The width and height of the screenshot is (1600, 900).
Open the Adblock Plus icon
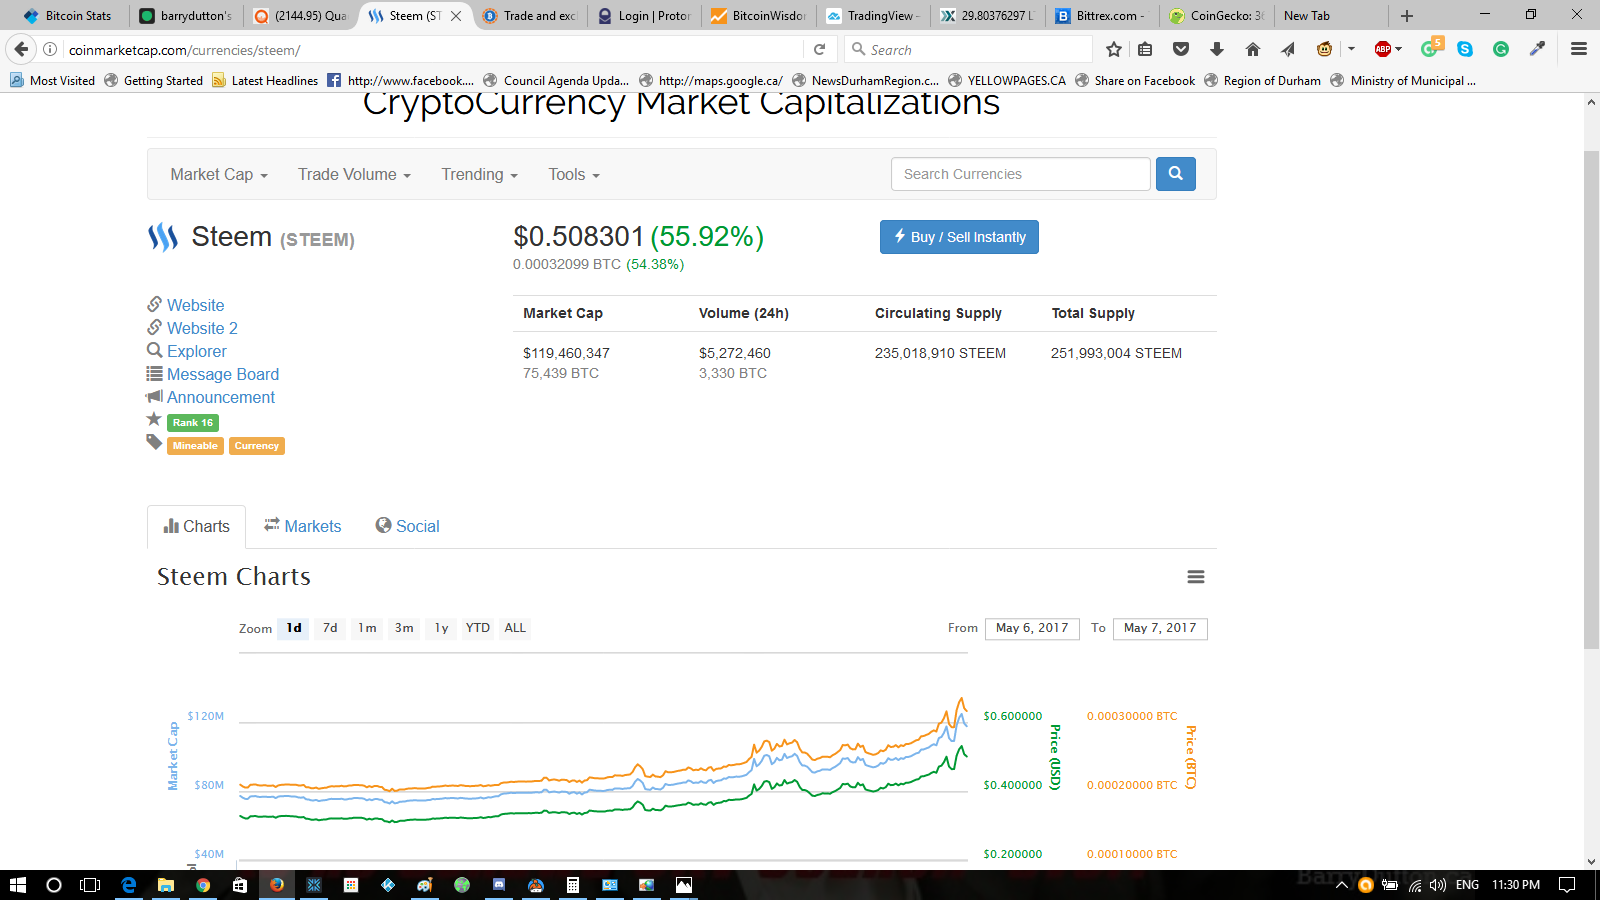[x=1383, y=49]
